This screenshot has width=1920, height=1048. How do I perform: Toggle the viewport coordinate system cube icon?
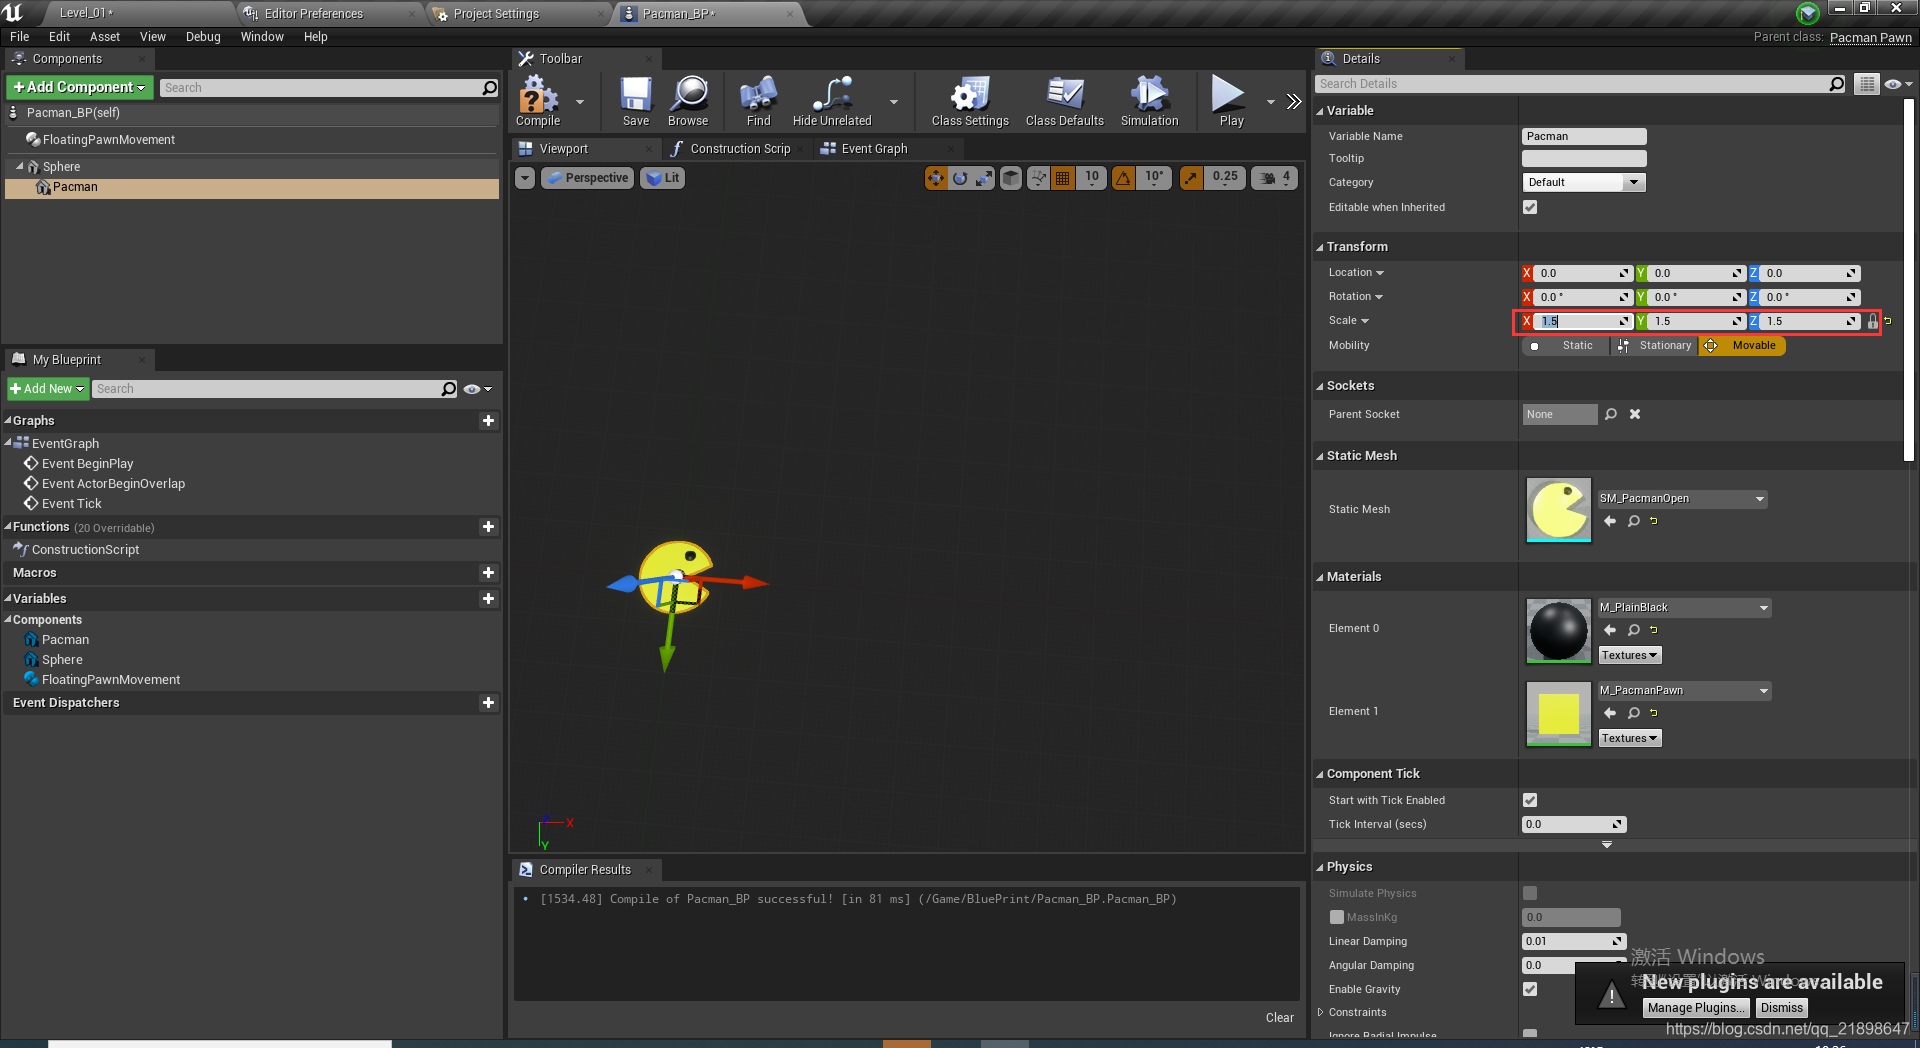point(1011,178)
